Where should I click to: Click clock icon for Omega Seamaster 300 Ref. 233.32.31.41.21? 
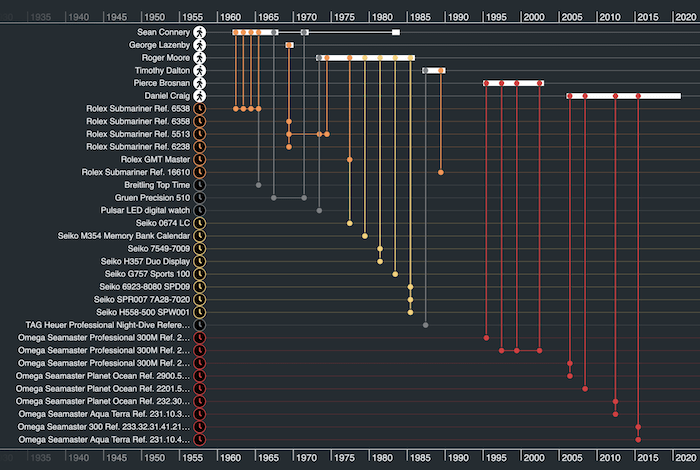coord(200,427)
